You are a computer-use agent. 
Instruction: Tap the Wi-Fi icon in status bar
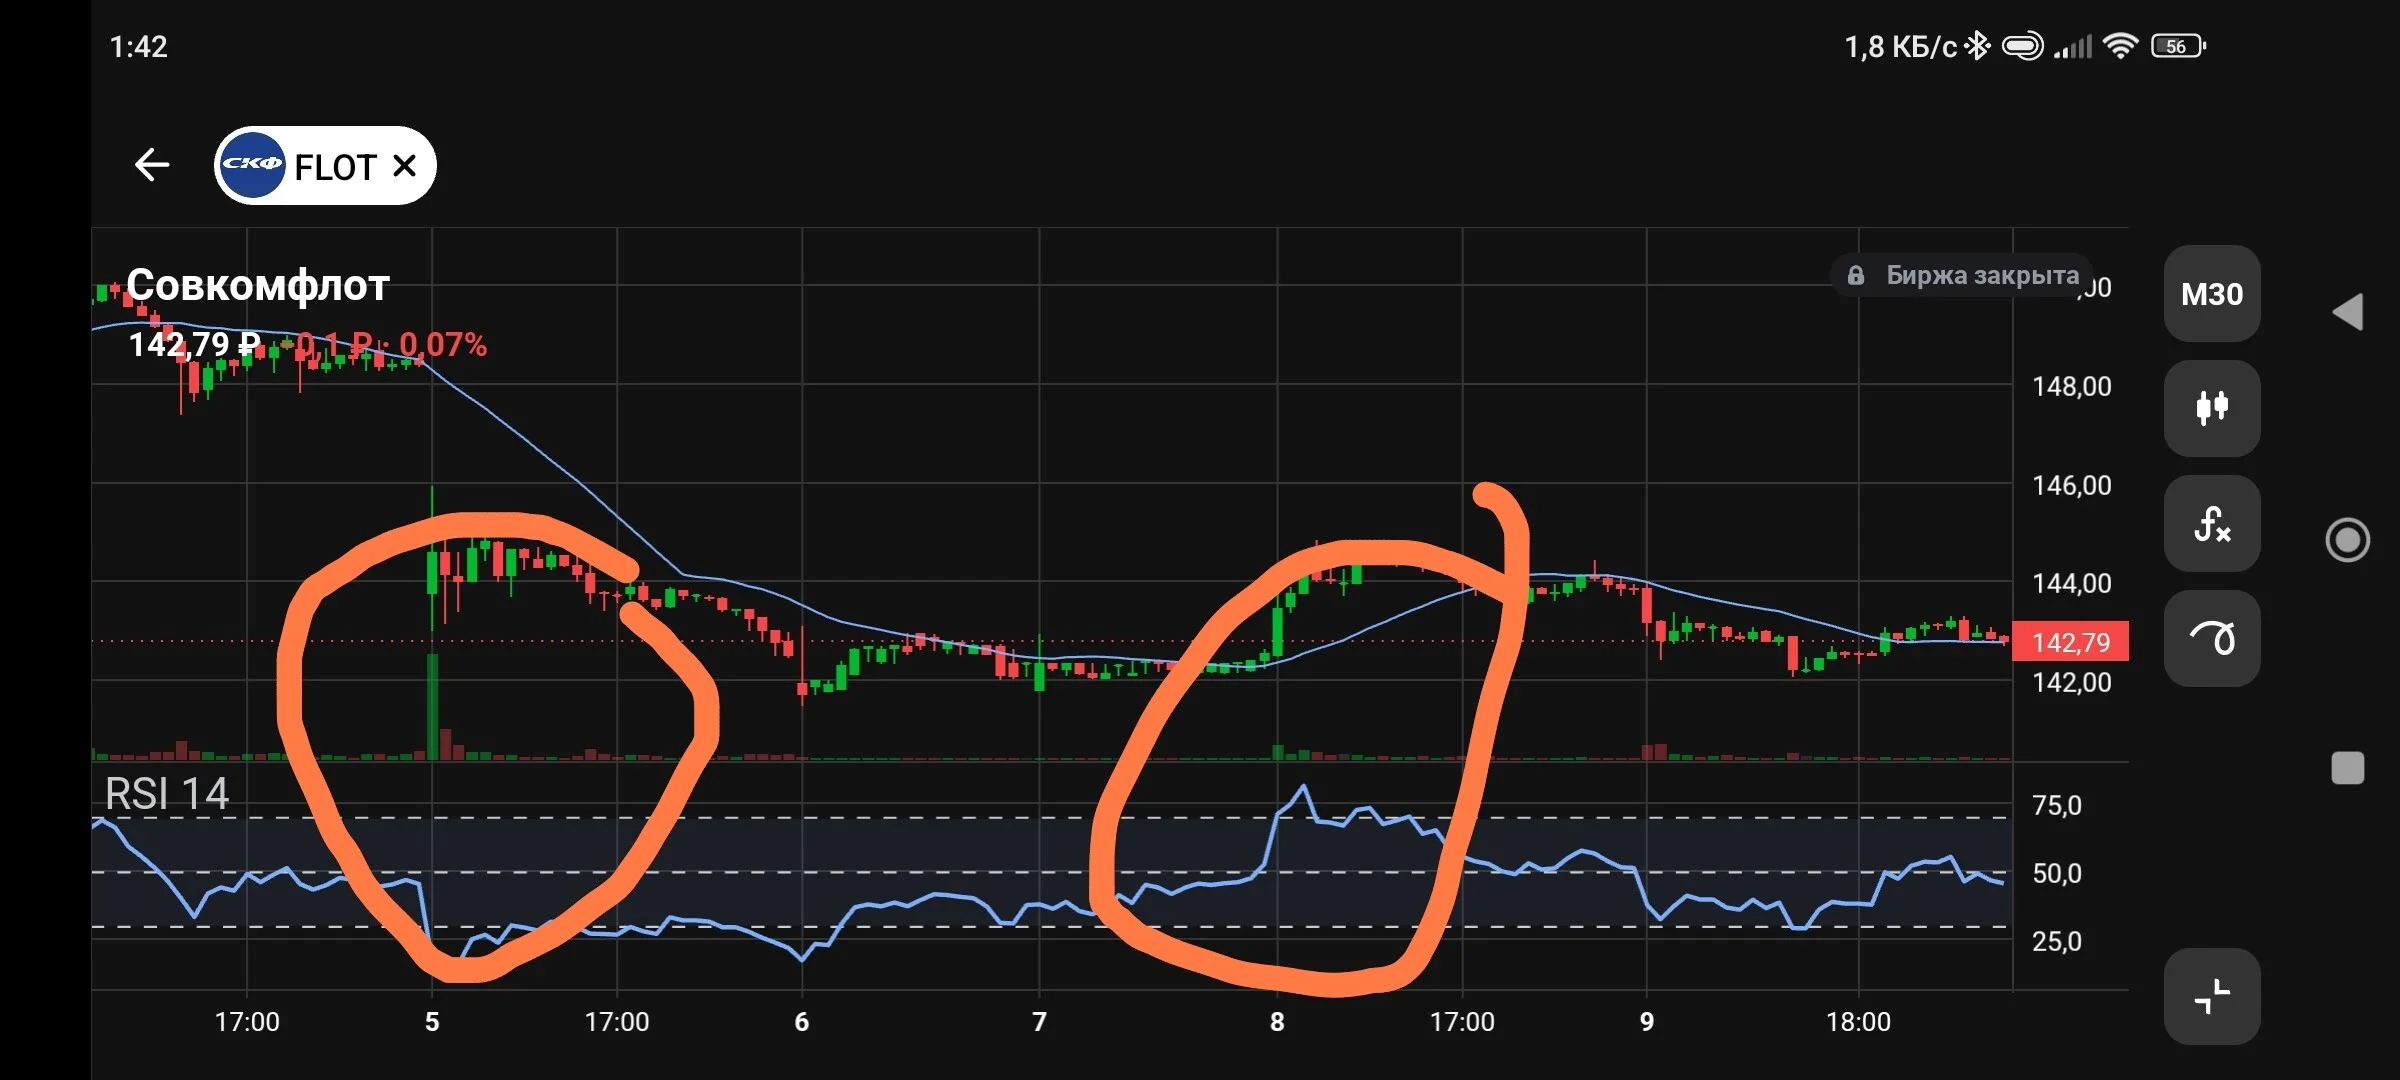(2120, 46)
